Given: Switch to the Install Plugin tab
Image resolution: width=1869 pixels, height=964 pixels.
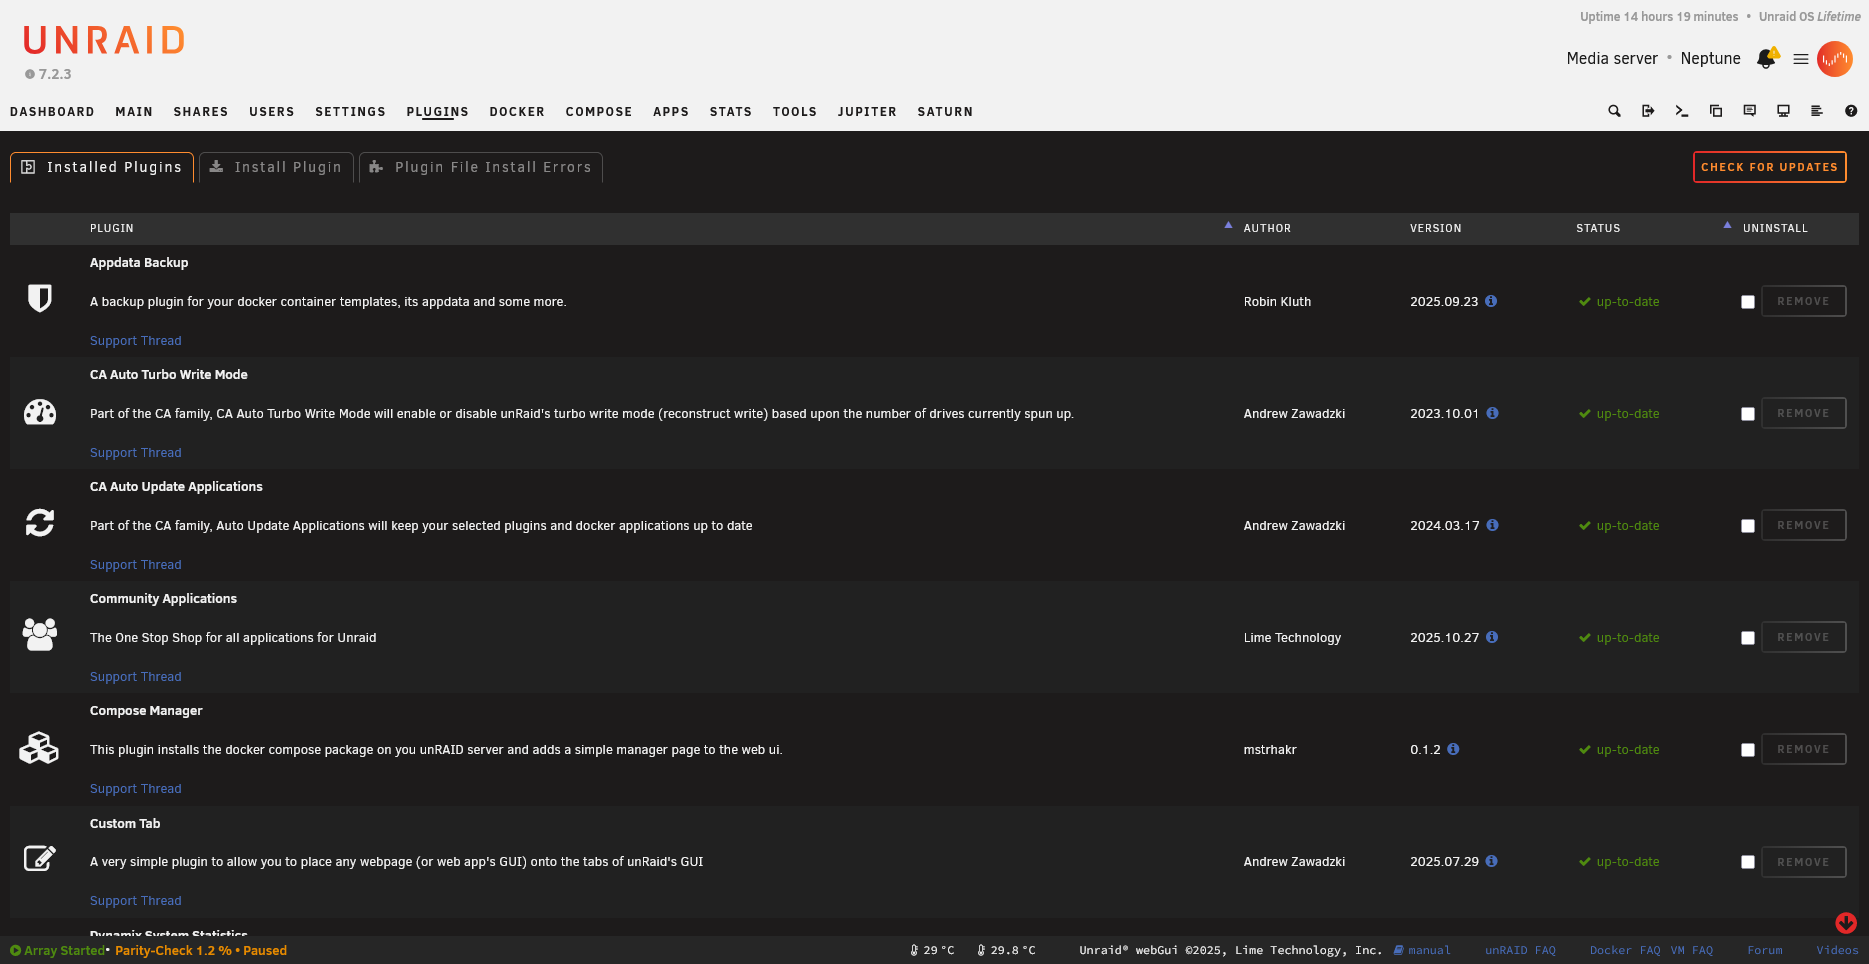Looking at the screenshot, I should tap(277, 167).
